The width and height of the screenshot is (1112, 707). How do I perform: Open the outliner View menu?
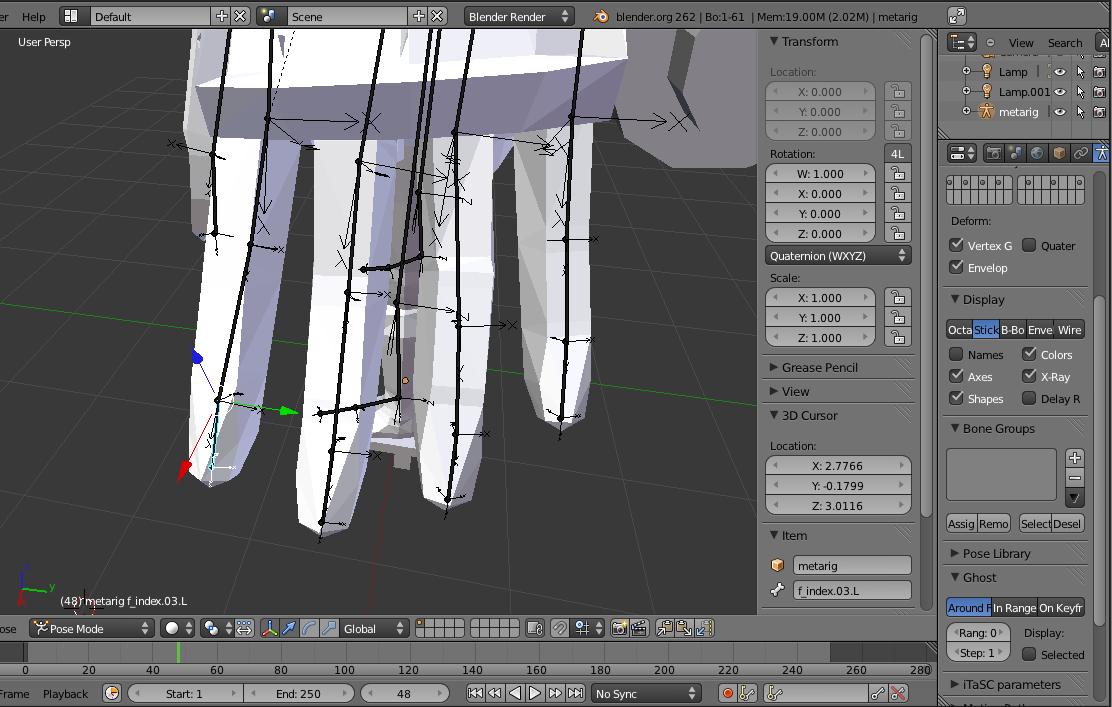pyautogui.click(x=1021, y=43)
